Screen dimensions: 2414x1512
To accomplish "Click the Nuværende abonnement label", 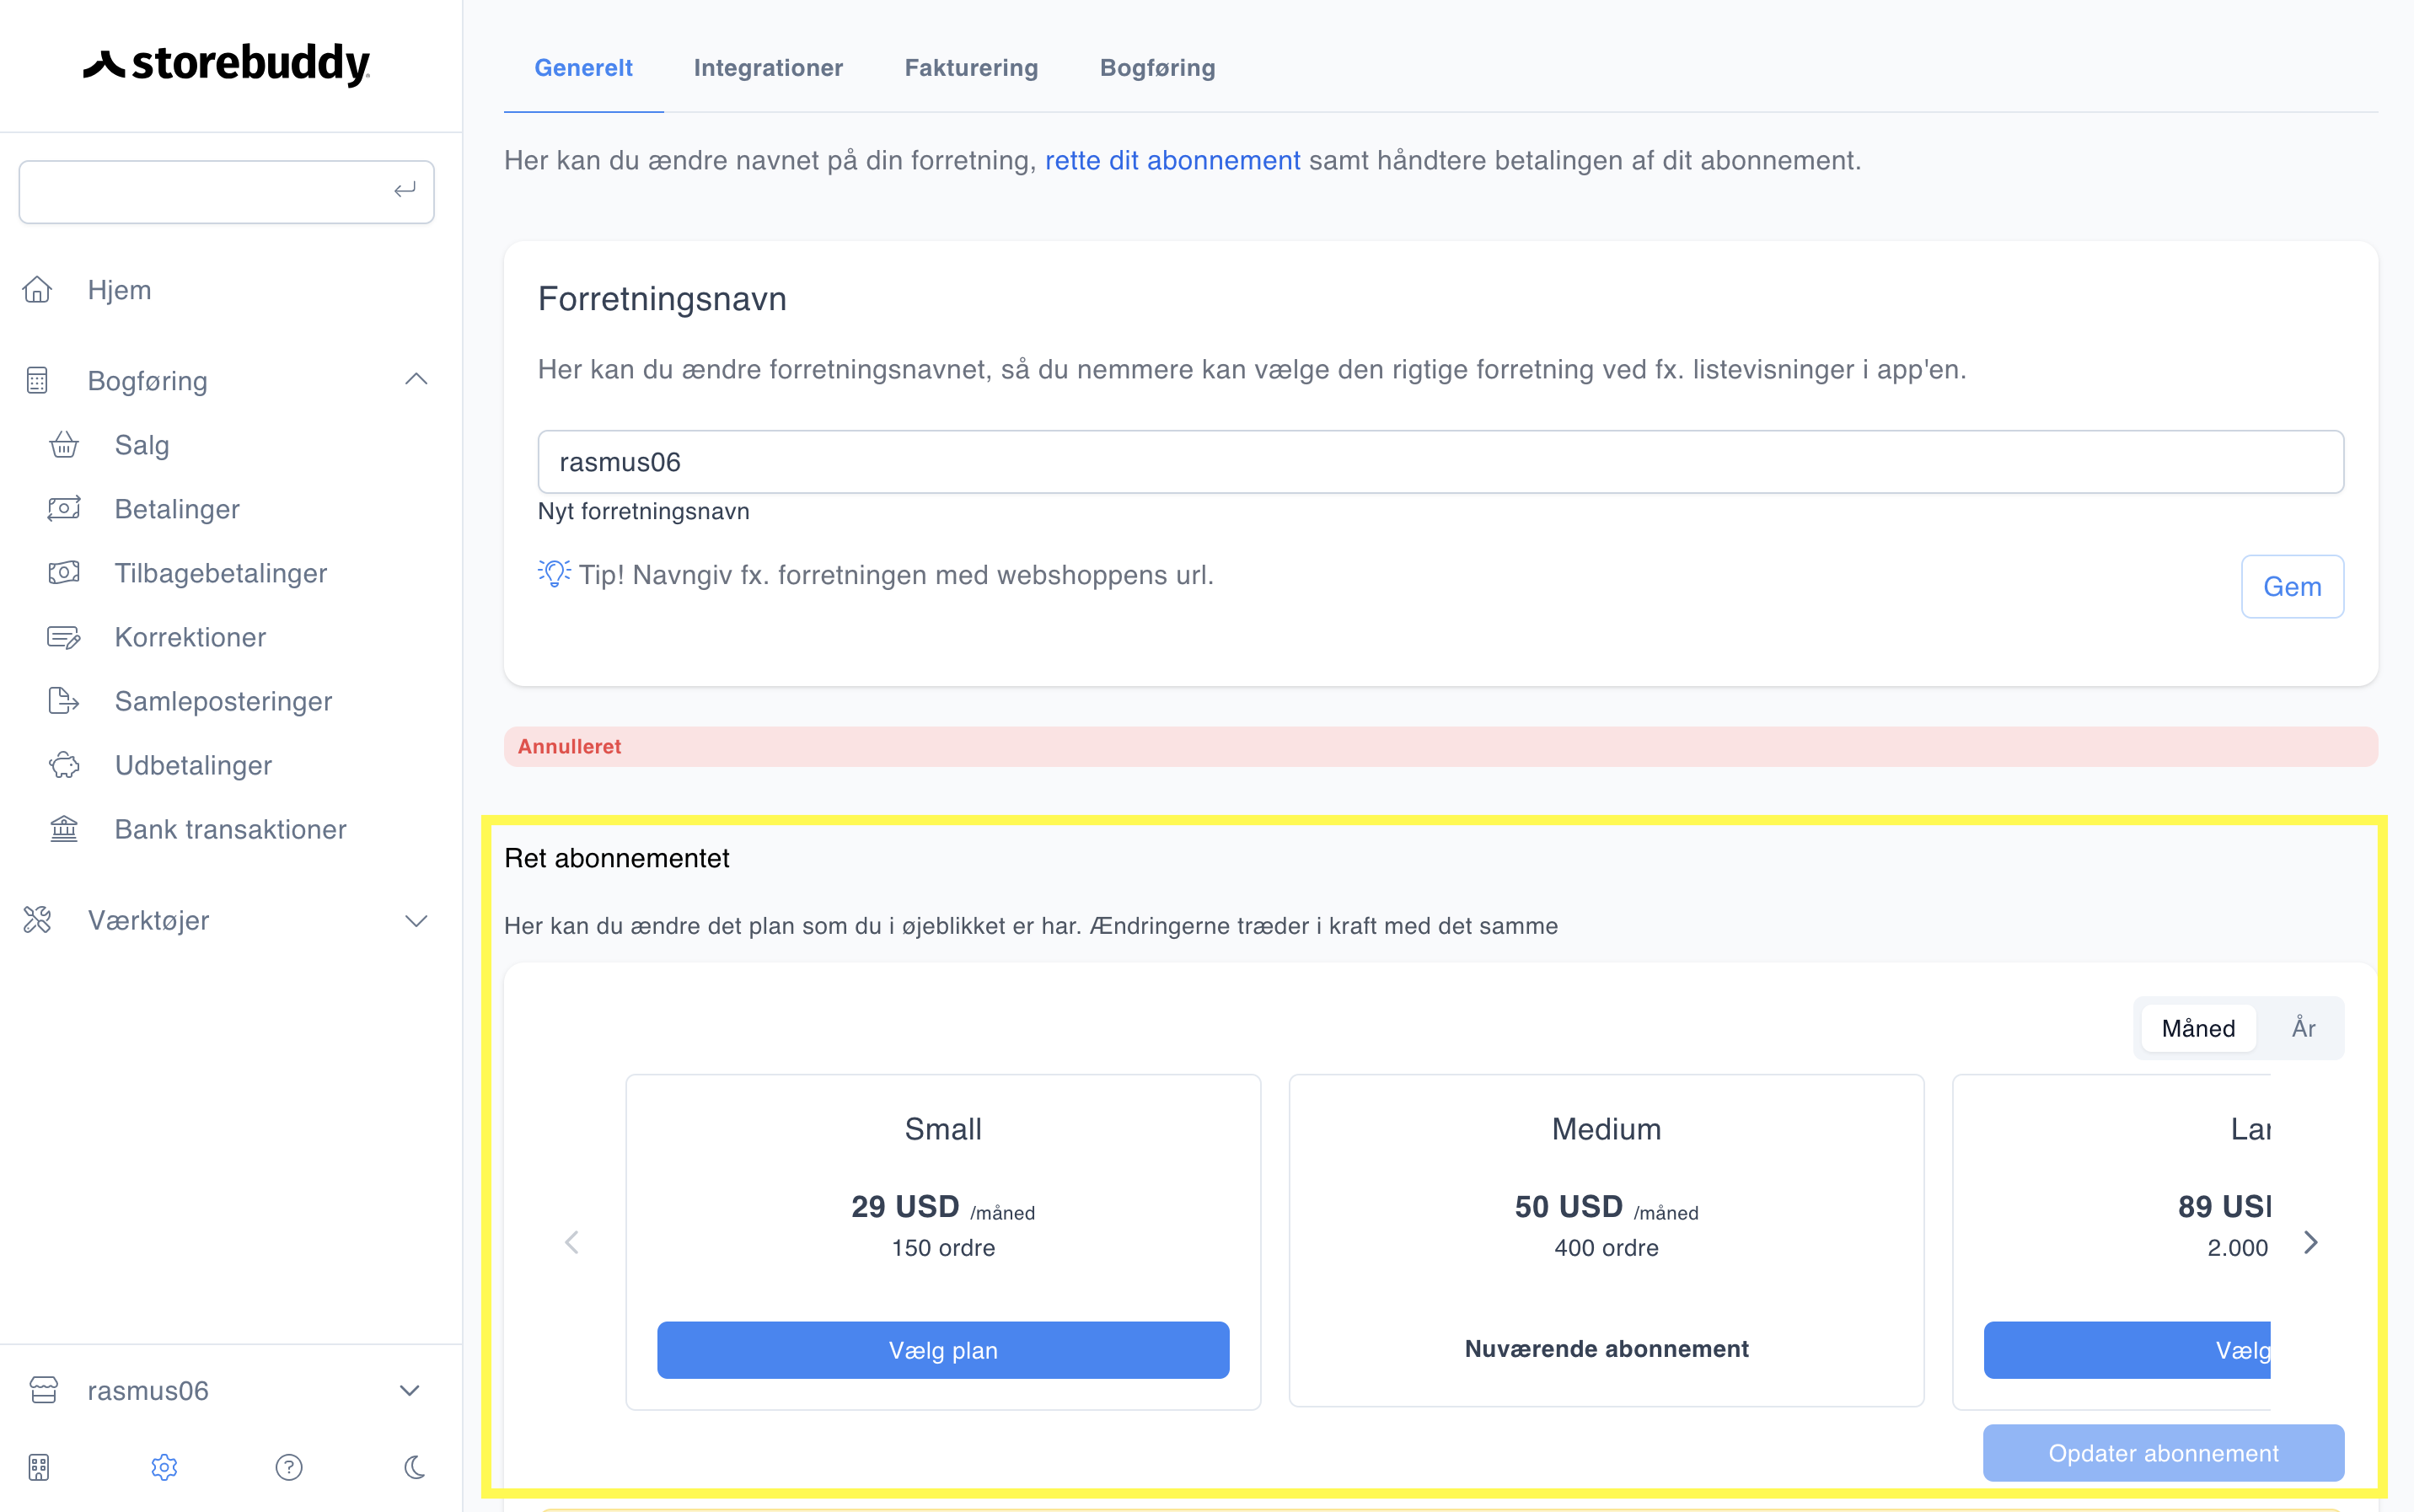I will 1606,1349.
